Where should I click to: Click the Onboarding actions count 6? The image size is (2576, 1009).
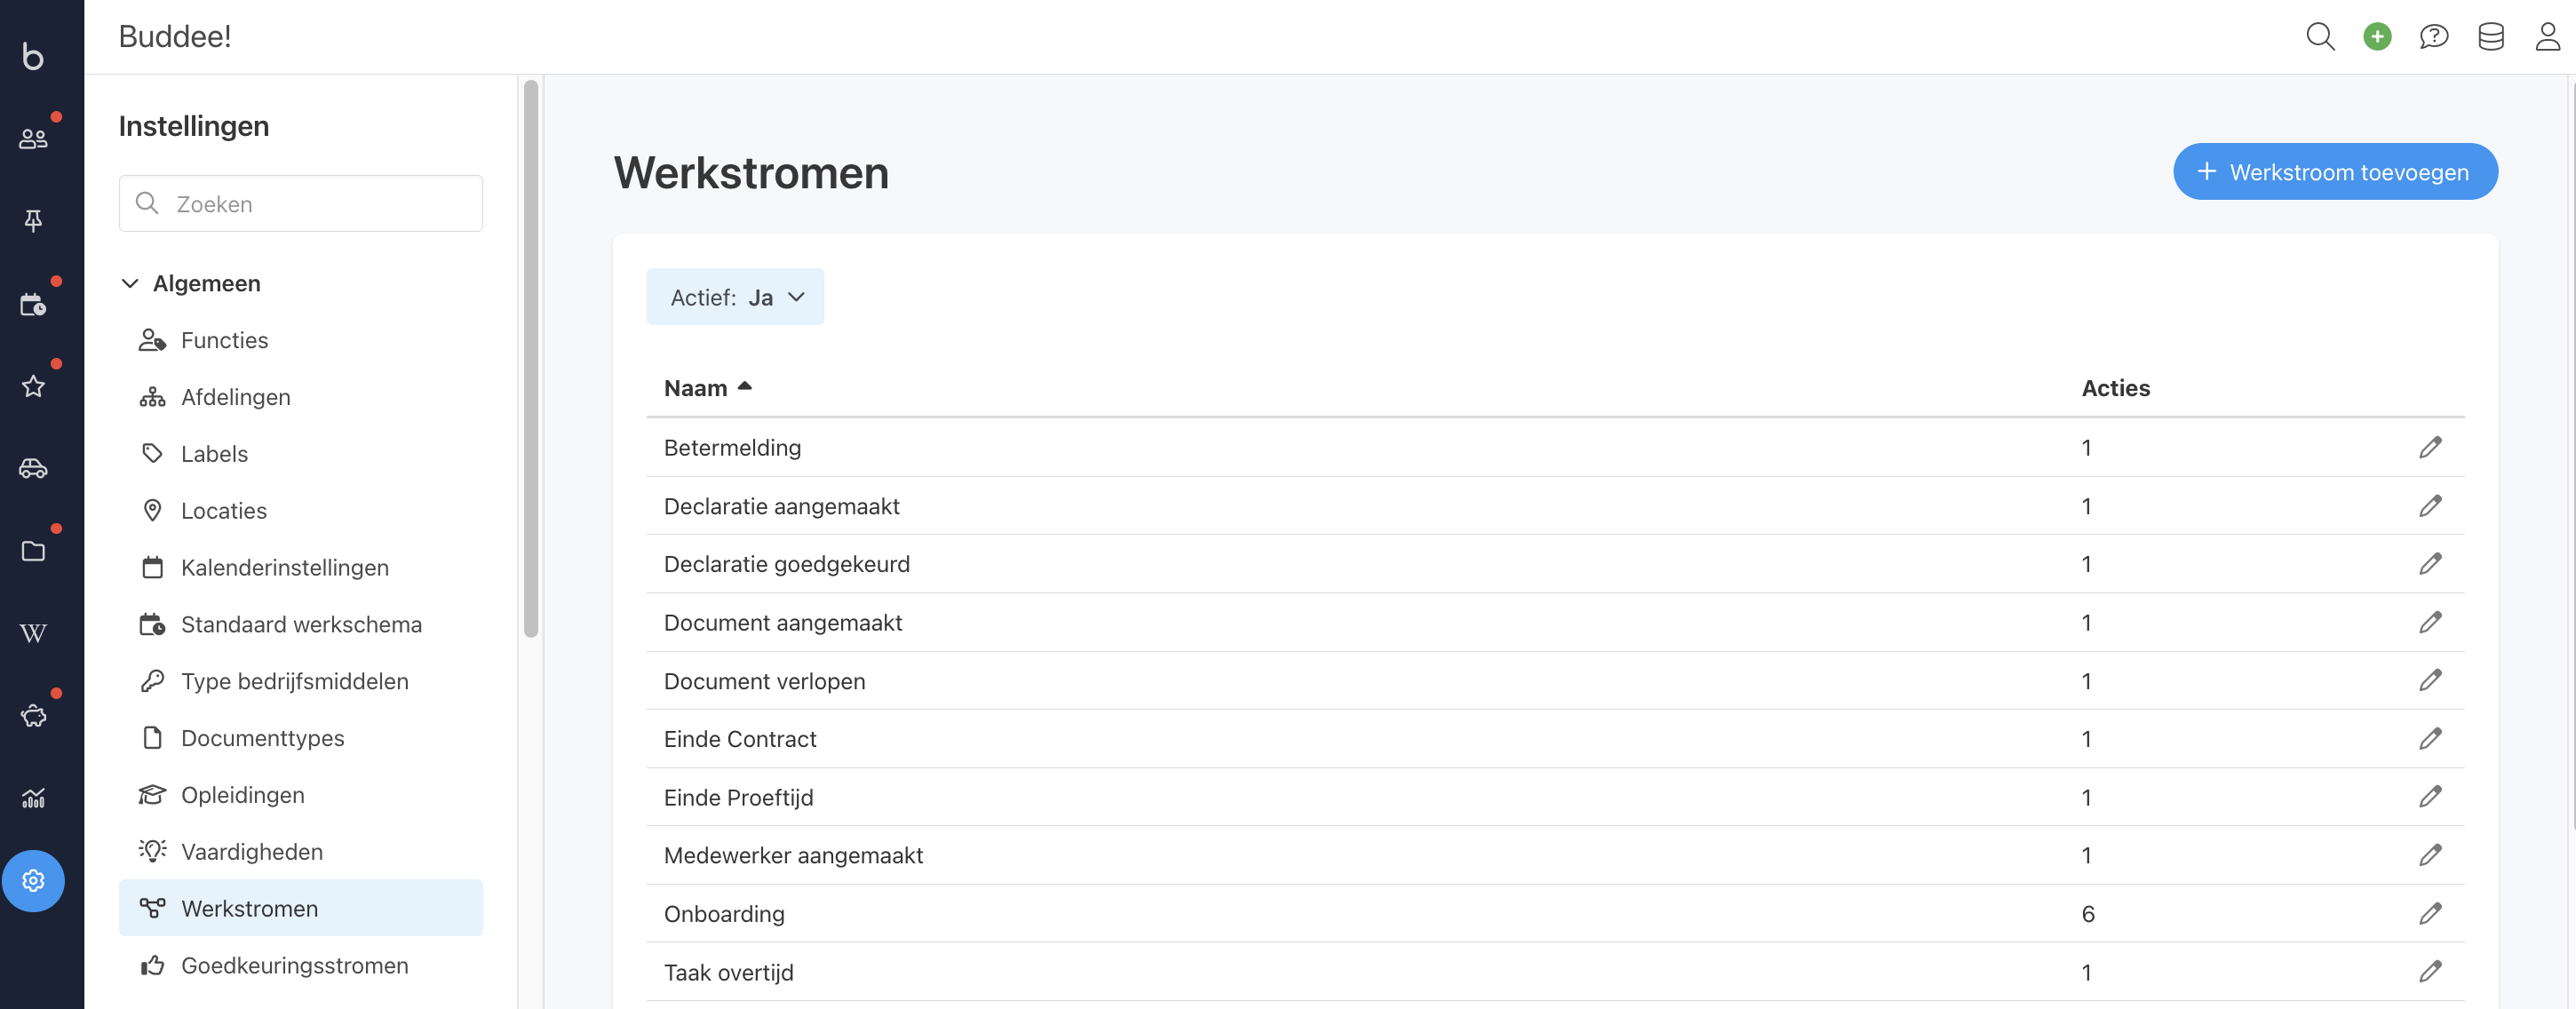2088,914
